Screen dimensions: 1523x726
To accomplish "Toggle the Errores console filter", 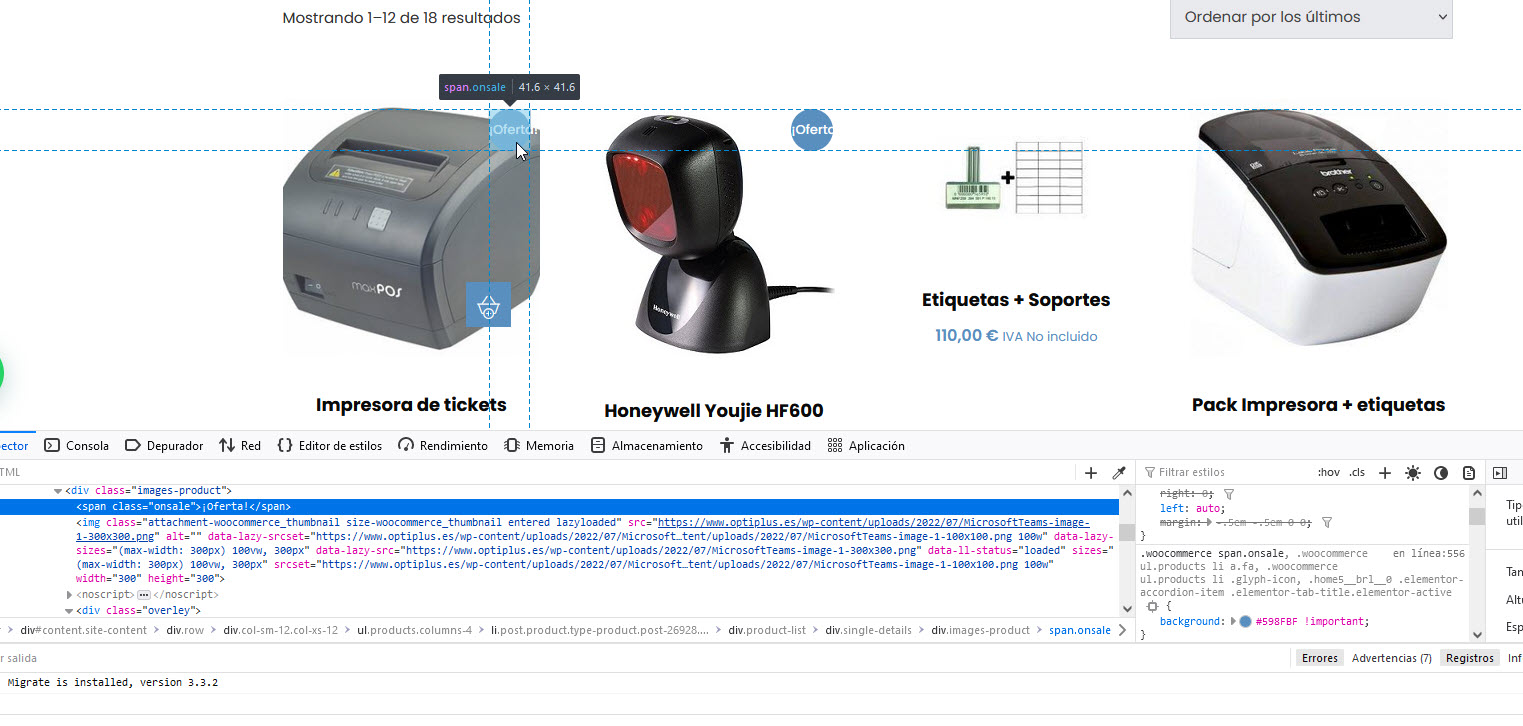I will [x=1319, y=658].
